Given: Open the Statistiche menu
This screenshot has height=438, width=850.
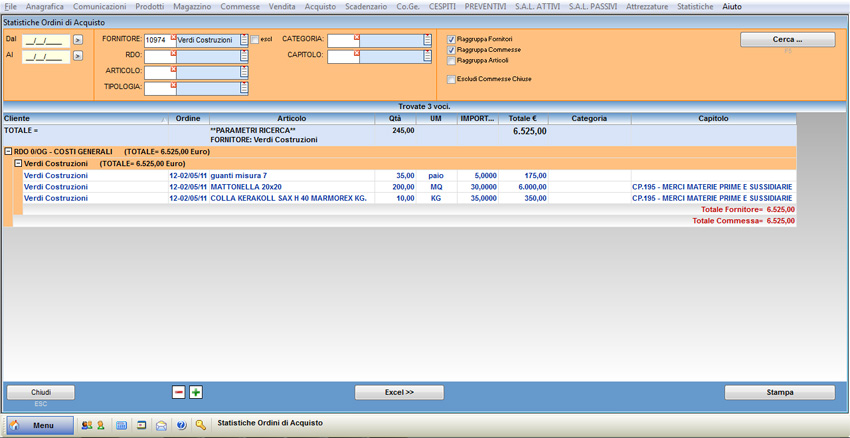Looking at the screenshot, I should (x=695, y=7).
